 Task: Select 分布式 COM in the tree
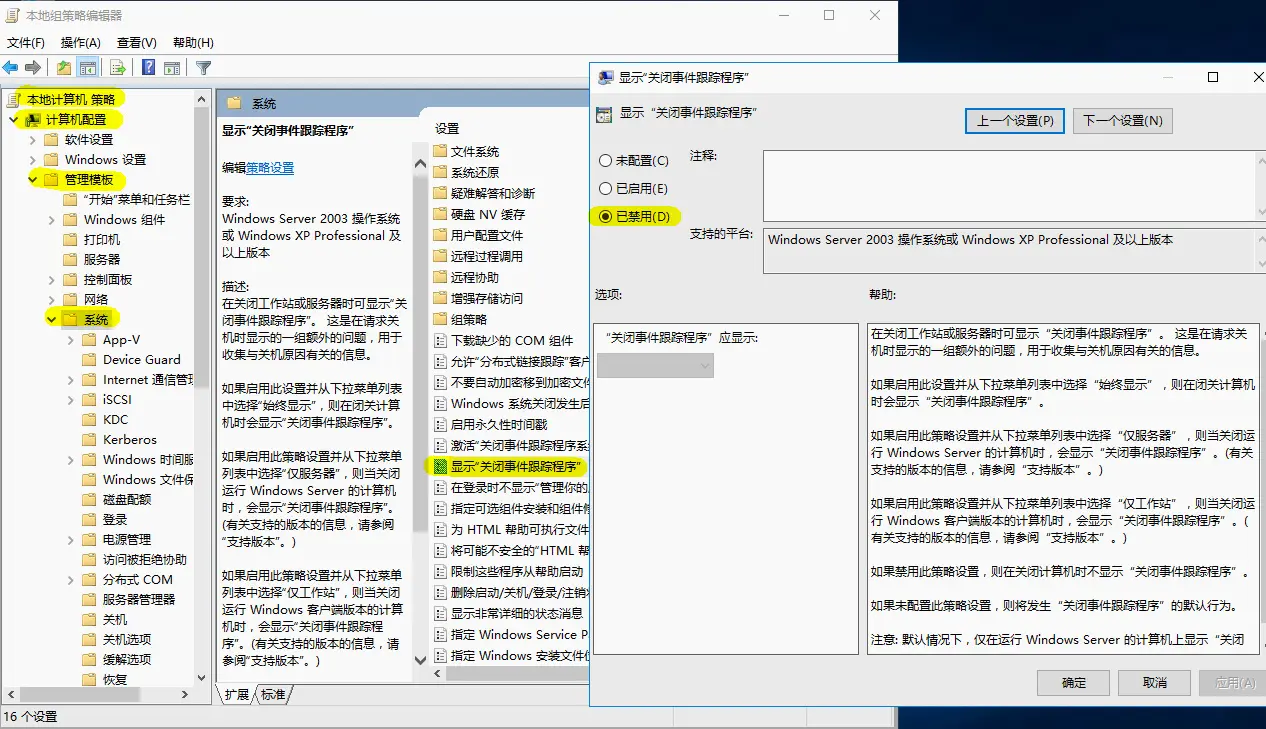point(137,579)
